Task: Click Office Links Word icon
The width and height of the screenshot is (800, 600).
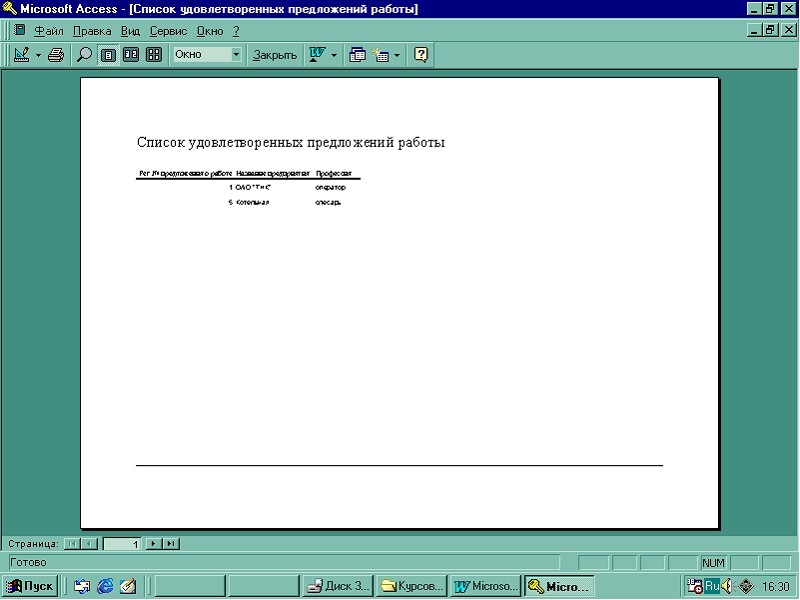Action: [317, 55]
